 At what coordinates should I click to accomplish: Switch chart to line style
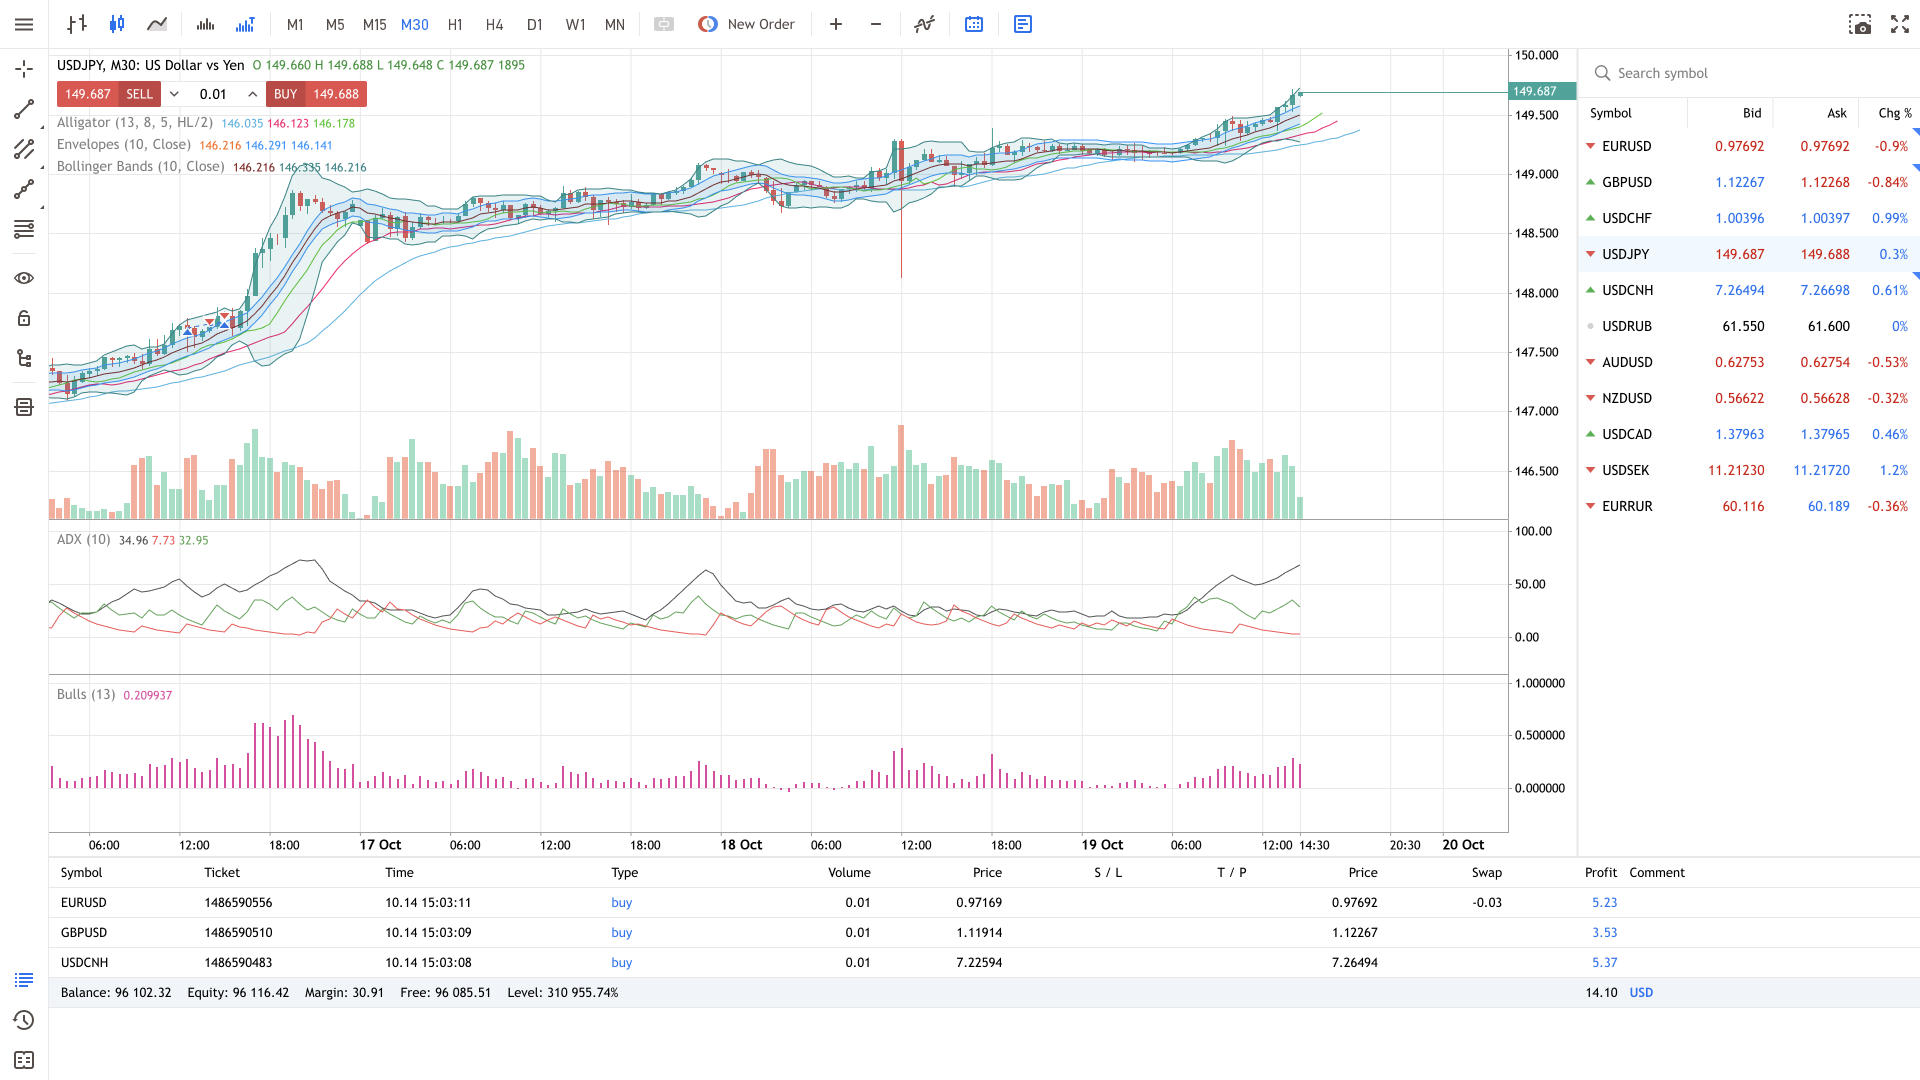coord(157,24)
